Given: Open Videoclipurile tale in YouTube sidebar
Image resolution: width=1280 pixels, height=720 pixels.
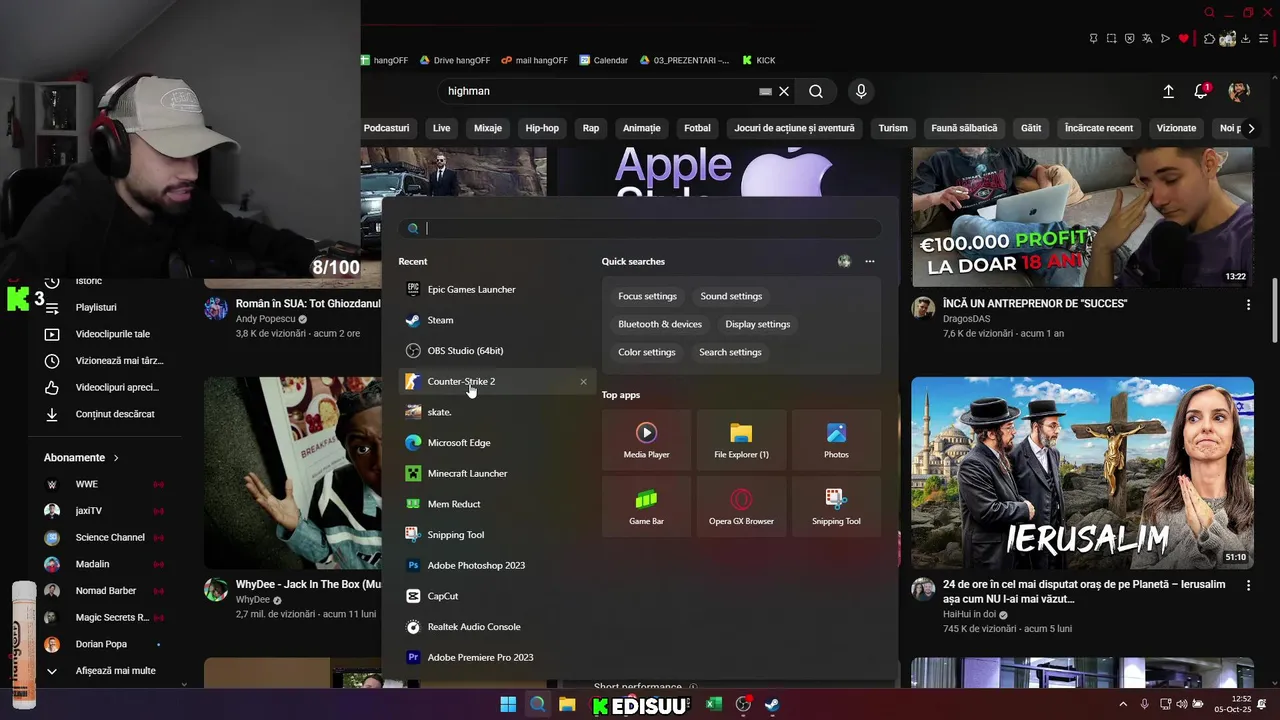Looking at the screenshot, I should [112, 334].
